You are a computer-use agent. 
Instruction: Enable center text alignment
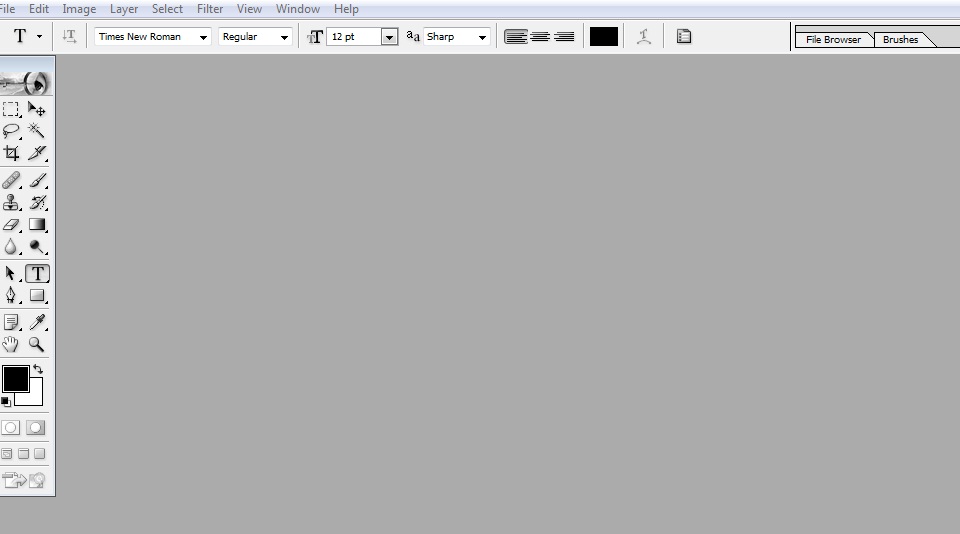point(540,37)
